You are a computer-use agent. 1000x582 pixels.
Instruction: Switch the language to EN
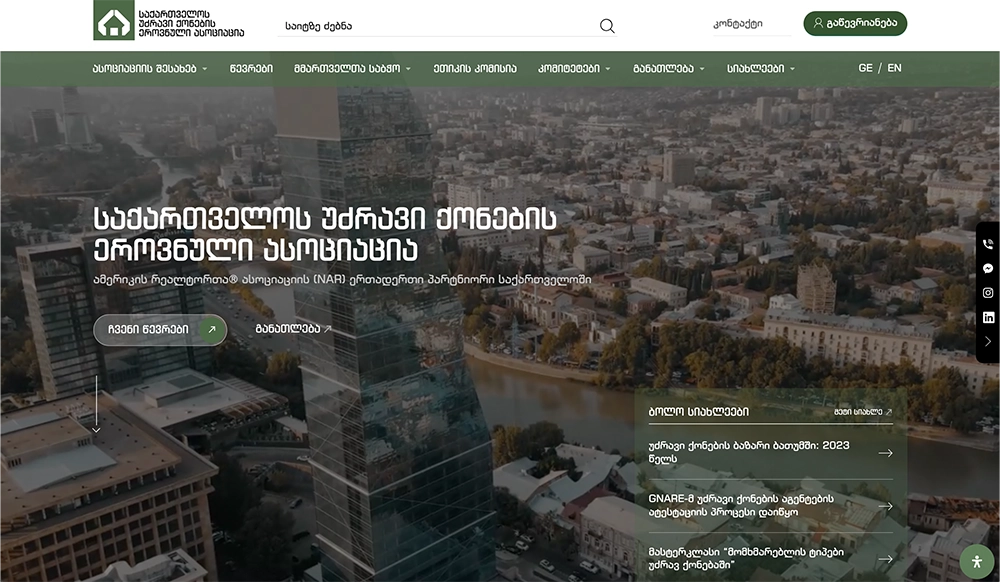[894, 68]
